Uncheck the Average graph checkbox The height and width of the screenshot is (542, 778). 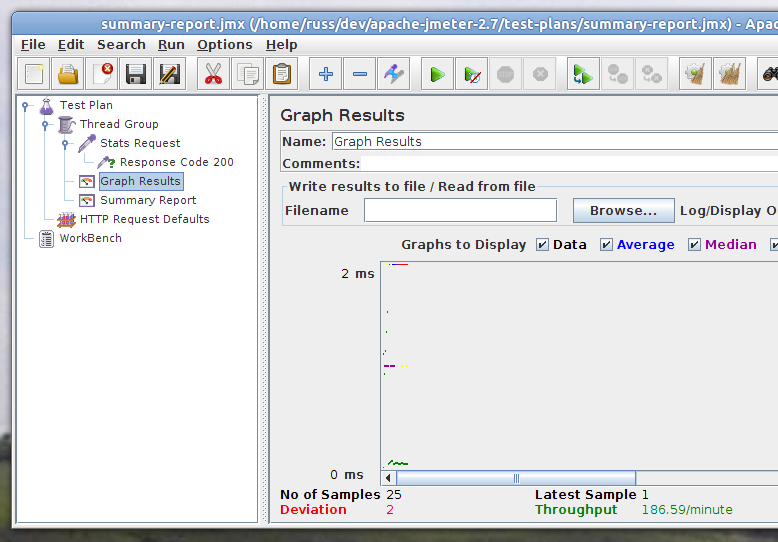click(606, 244)
